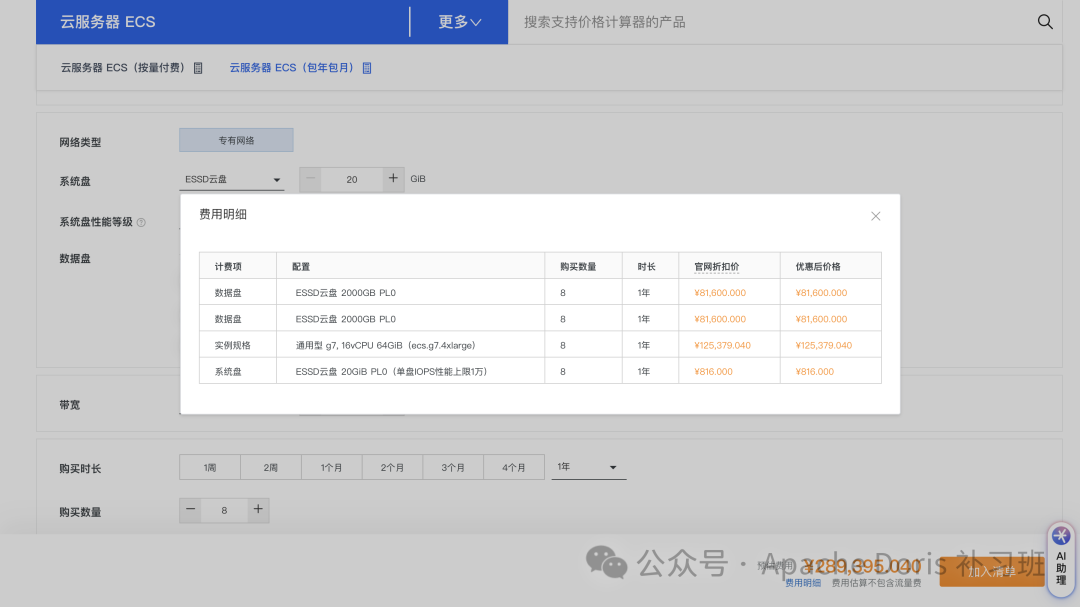Click the 带宽 section label
The image size is (1080, 607).
70,405
